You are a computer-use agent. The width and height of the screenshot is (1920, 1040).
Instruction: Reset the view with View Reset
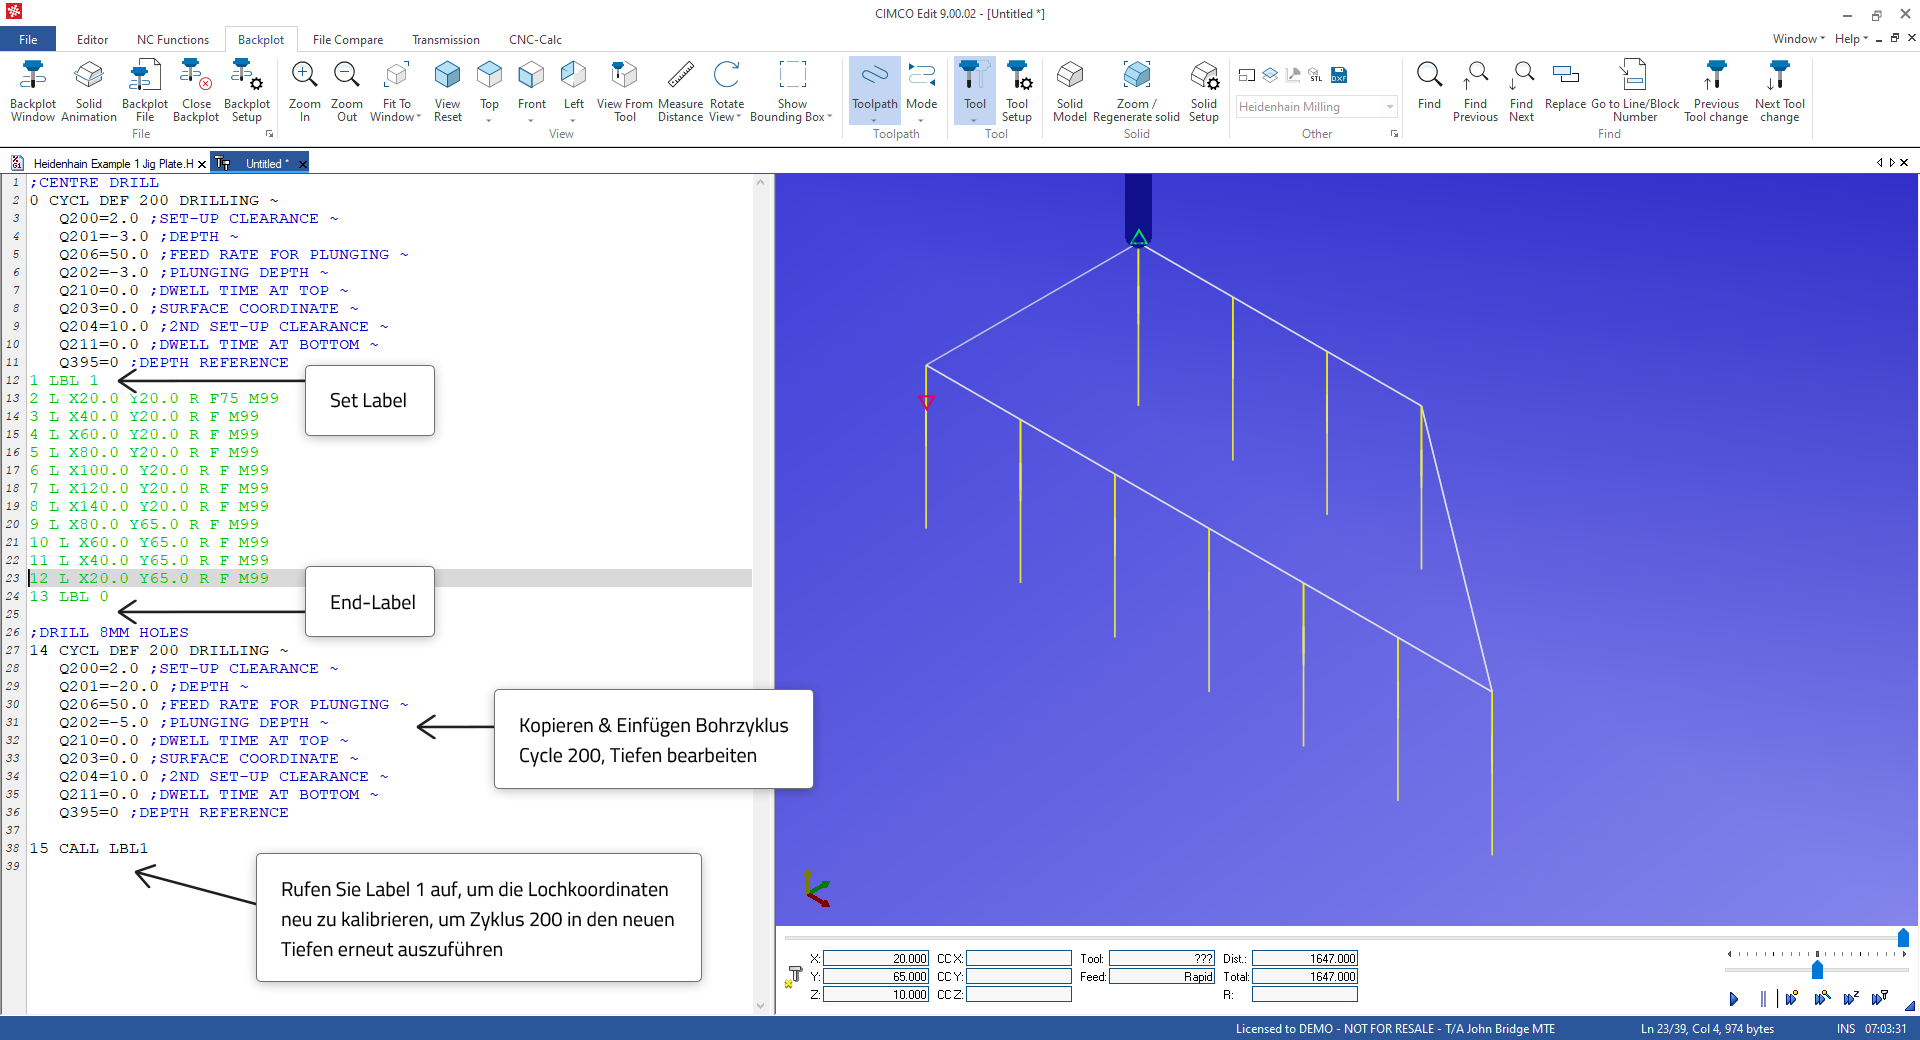point(448,91)
